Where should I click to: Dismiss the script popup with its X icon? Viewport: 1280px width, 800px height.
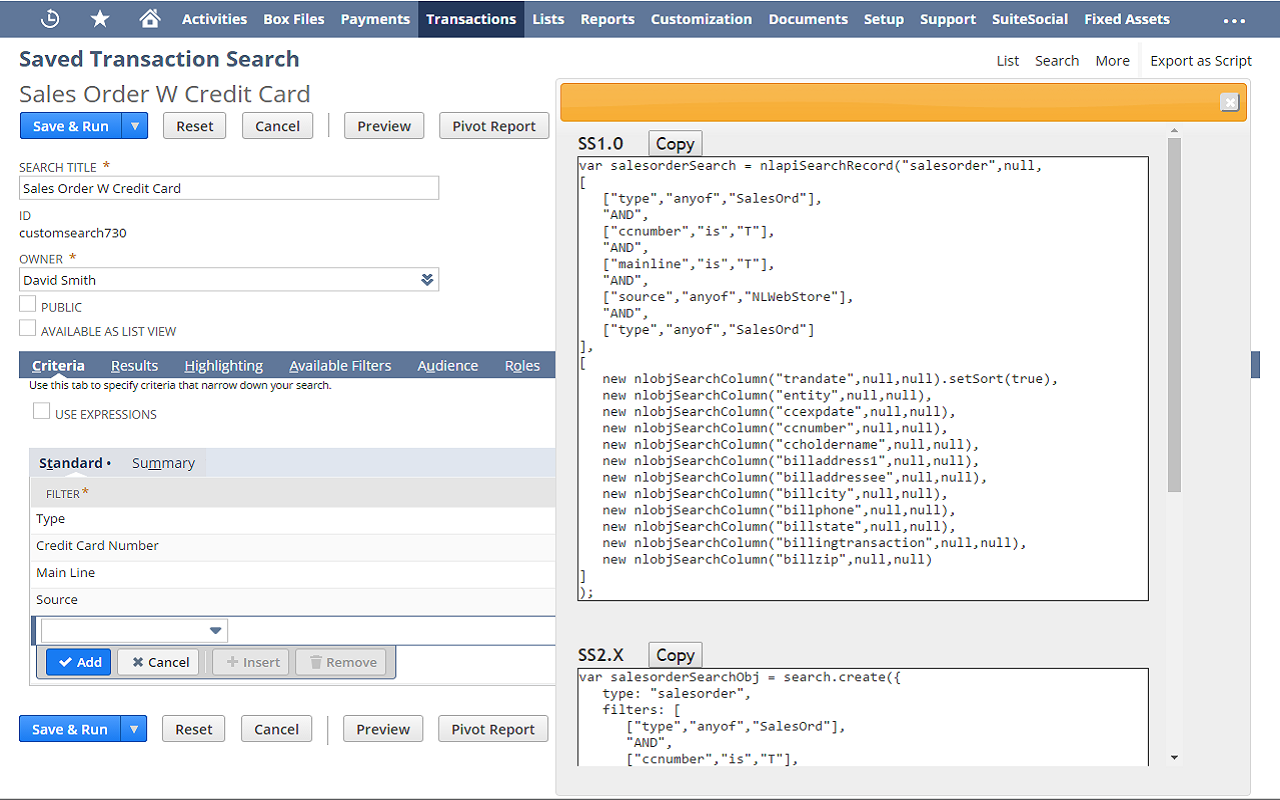pos(1229,102)
